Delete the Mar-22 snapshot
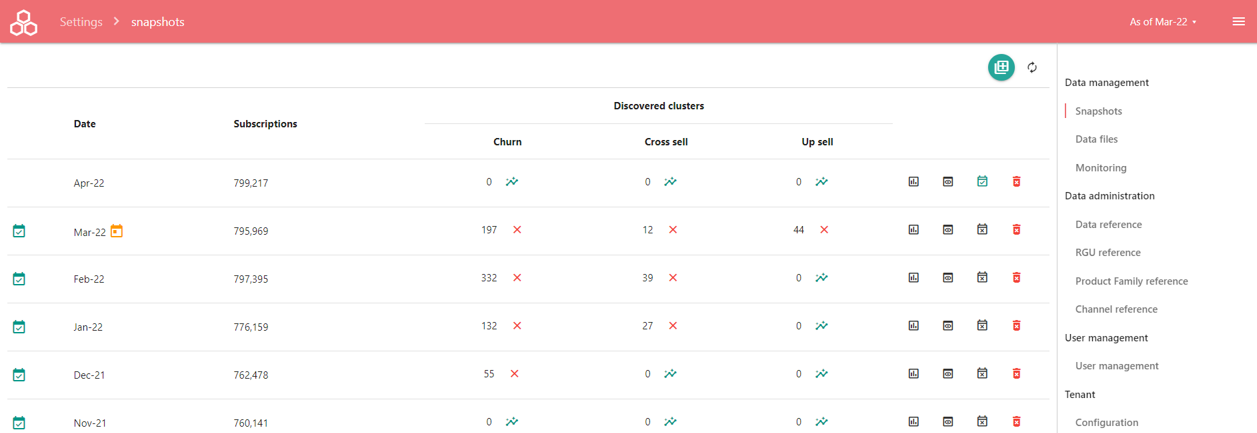Screen dimensions: 1257x433 tap(1016, 230)
